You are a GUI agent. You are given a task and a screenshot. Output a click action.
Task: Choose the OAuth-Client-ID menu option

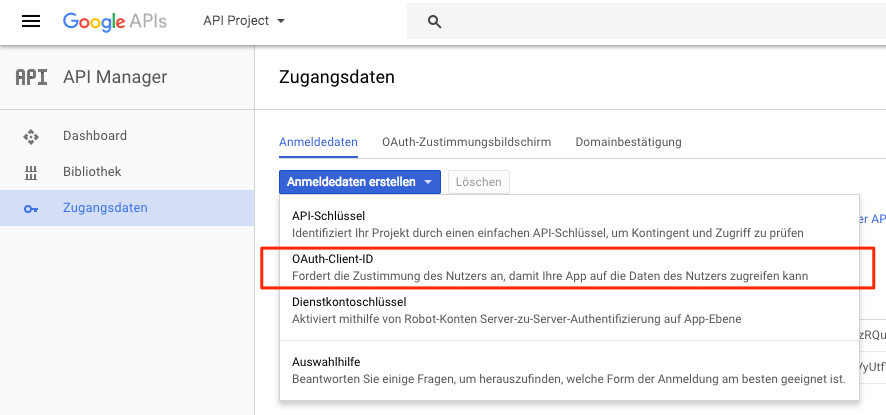[569, 267]
